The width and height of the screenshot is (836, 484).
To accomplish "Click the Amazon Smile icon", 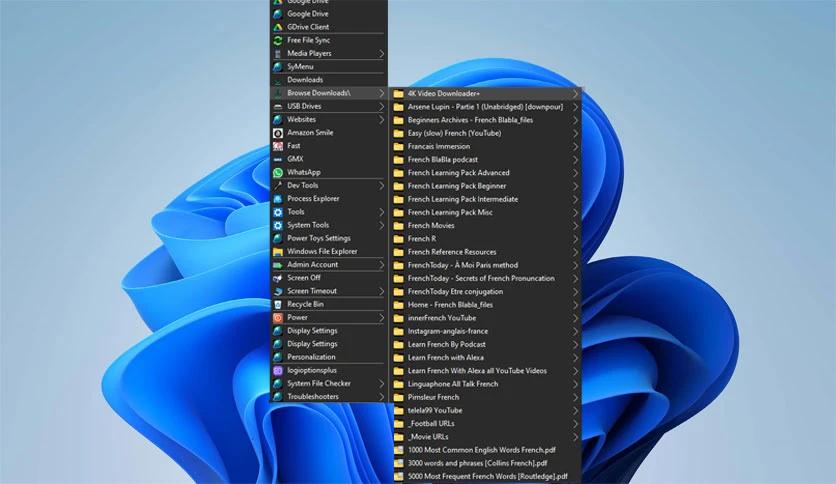I will coord(278,133).
